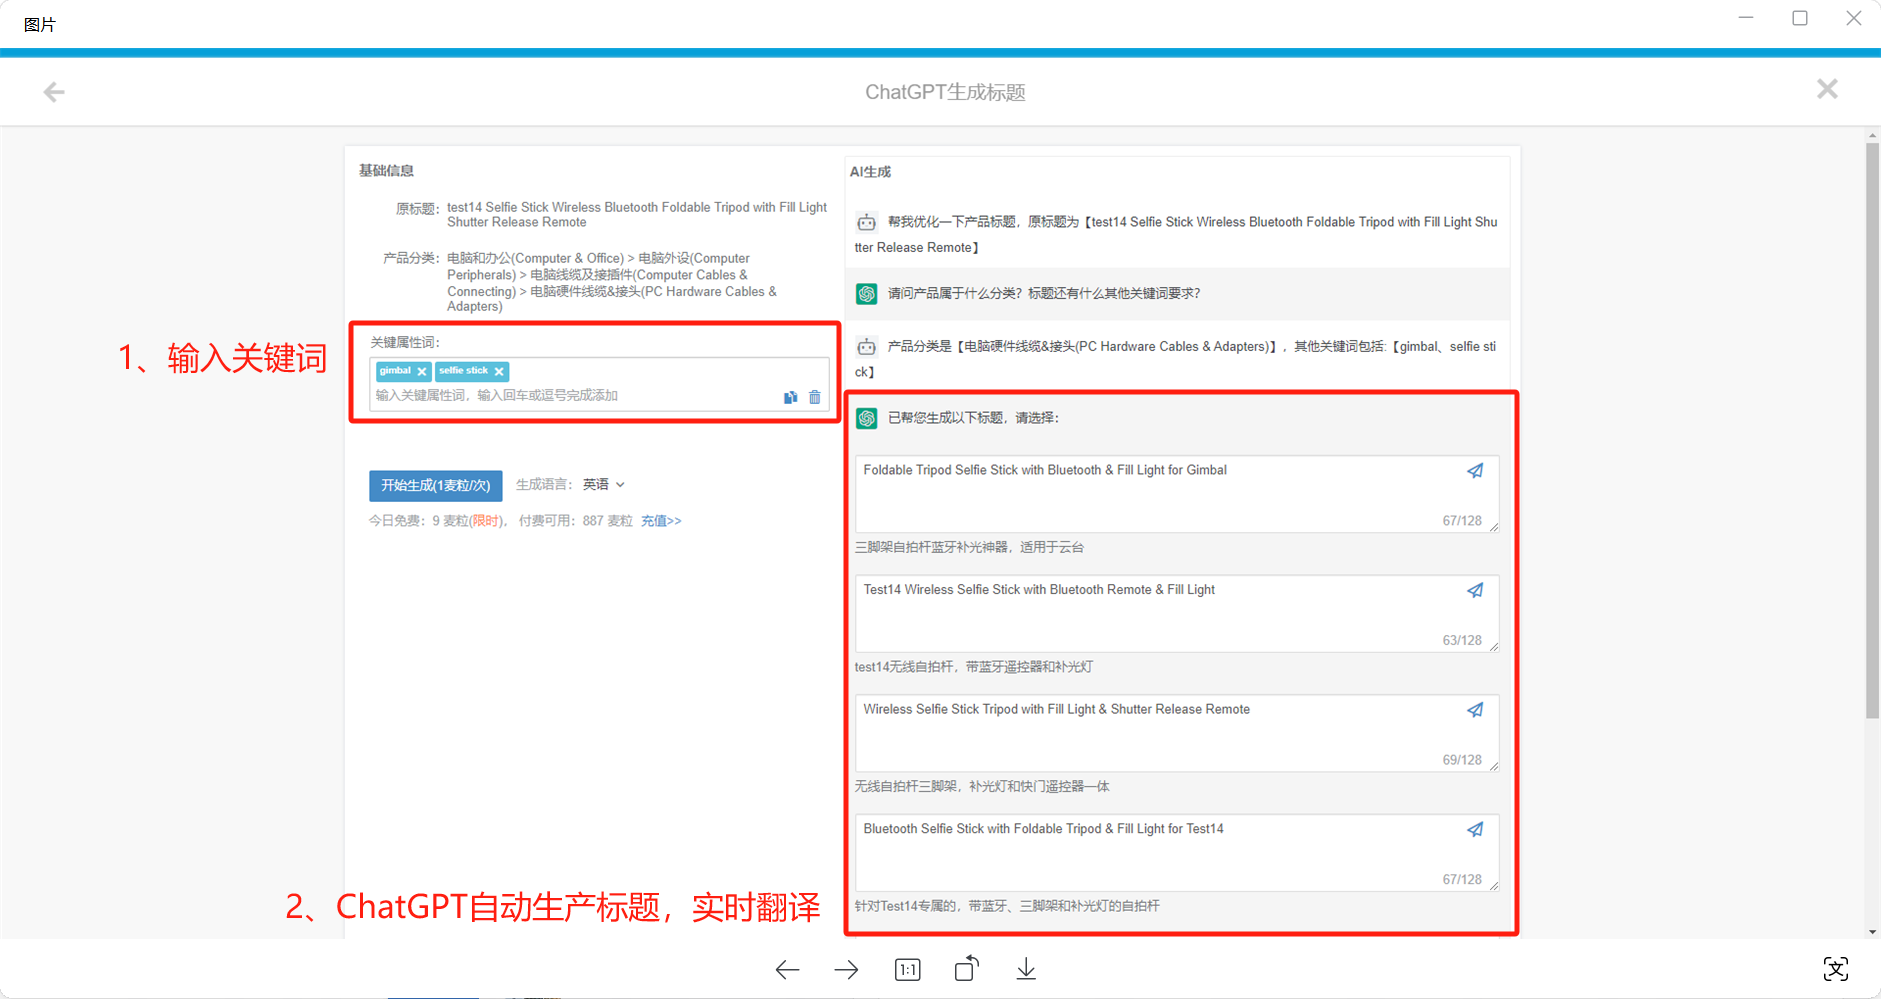Image resolution: width=1881 pixels, height=999 pixels.
Task: Click scrollbar up arrow
Action: 1872,135
